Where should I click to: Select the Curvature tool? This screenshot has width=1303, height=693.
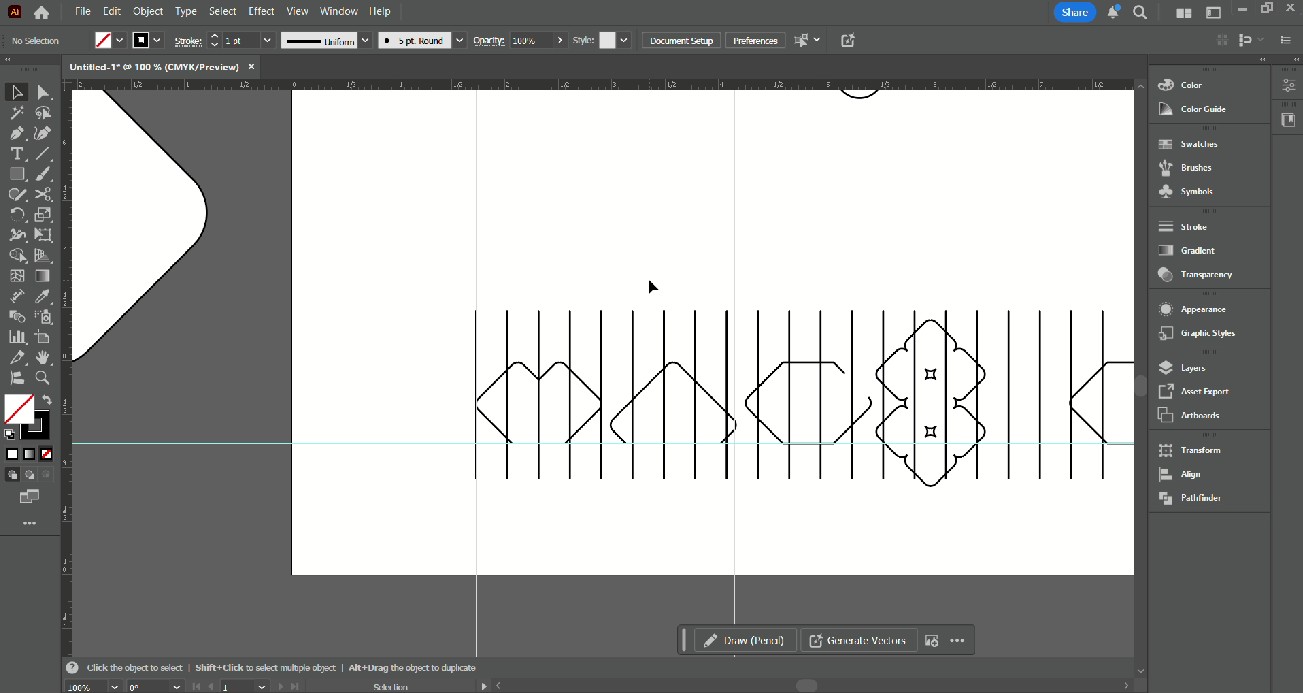pos(43,133)
